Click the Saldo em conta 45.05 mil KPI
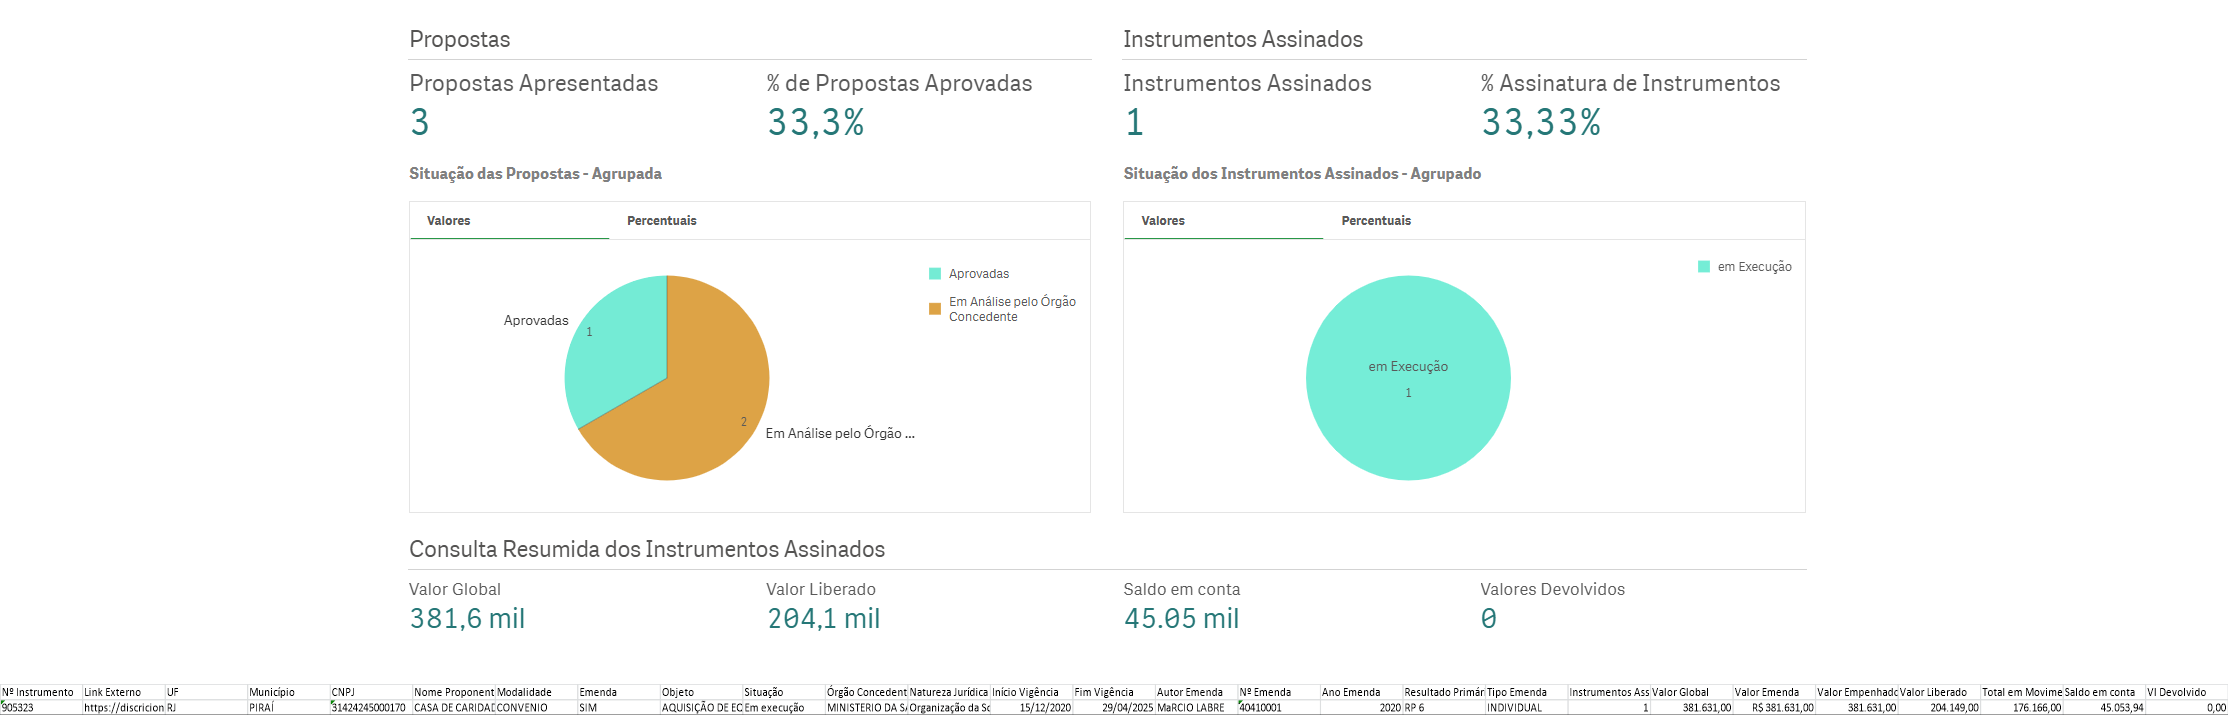 point(1181,619)
